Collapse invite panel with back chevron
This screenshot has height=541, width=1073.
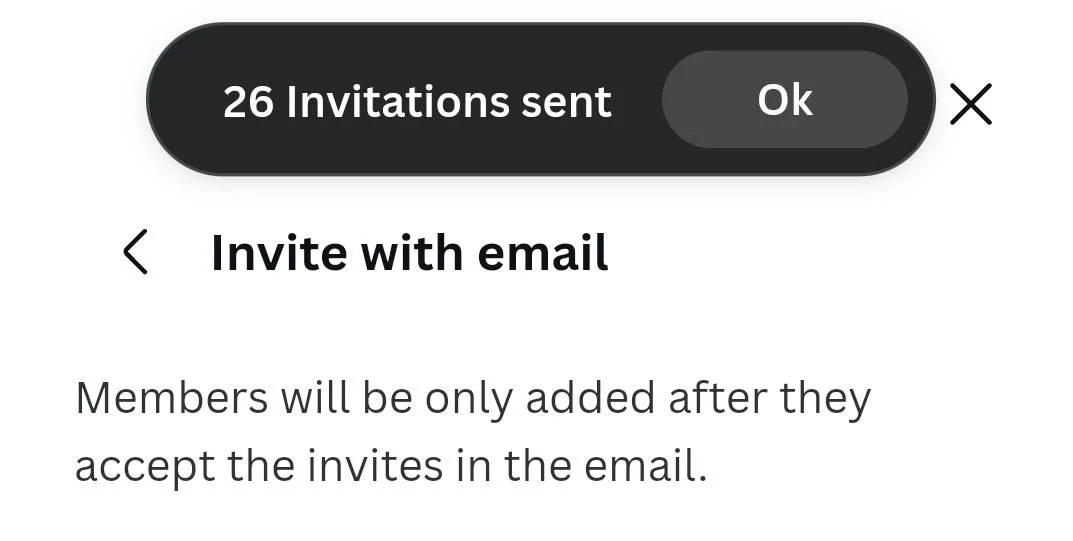point(135,252)
